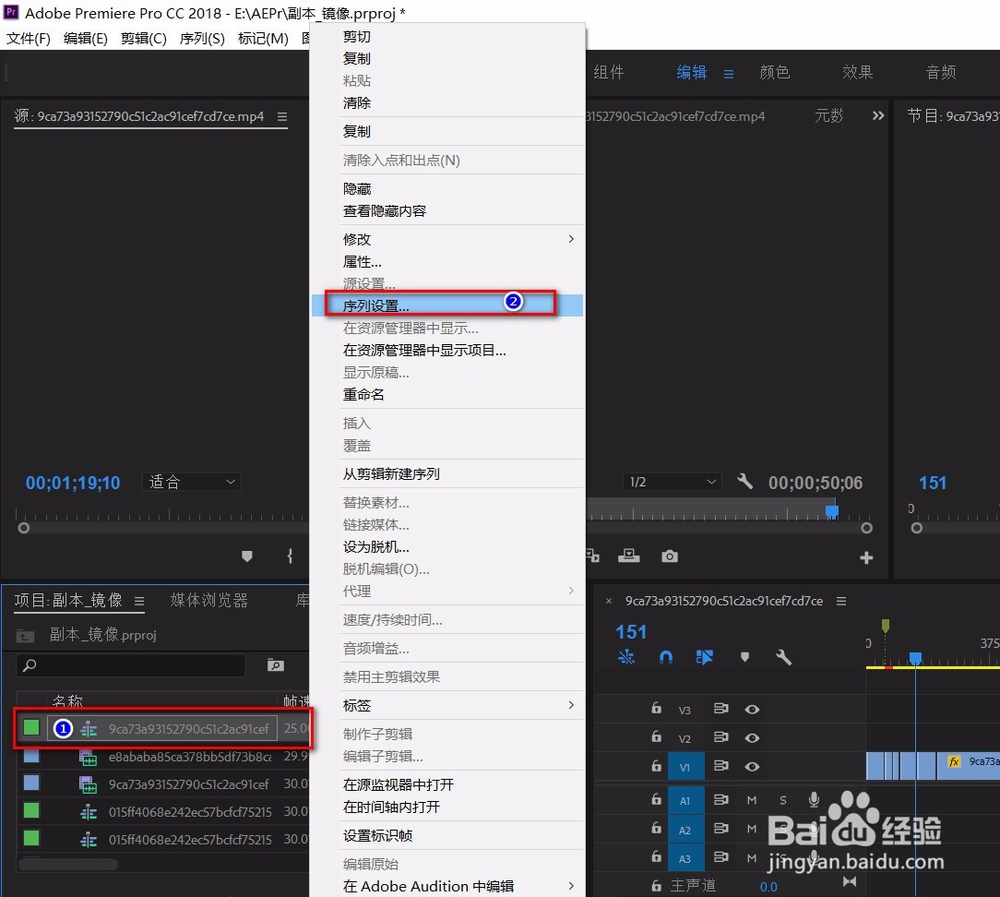Switch to the 效果 workspace
This screenshot has height=897, width=1000.
click(857, 72)
